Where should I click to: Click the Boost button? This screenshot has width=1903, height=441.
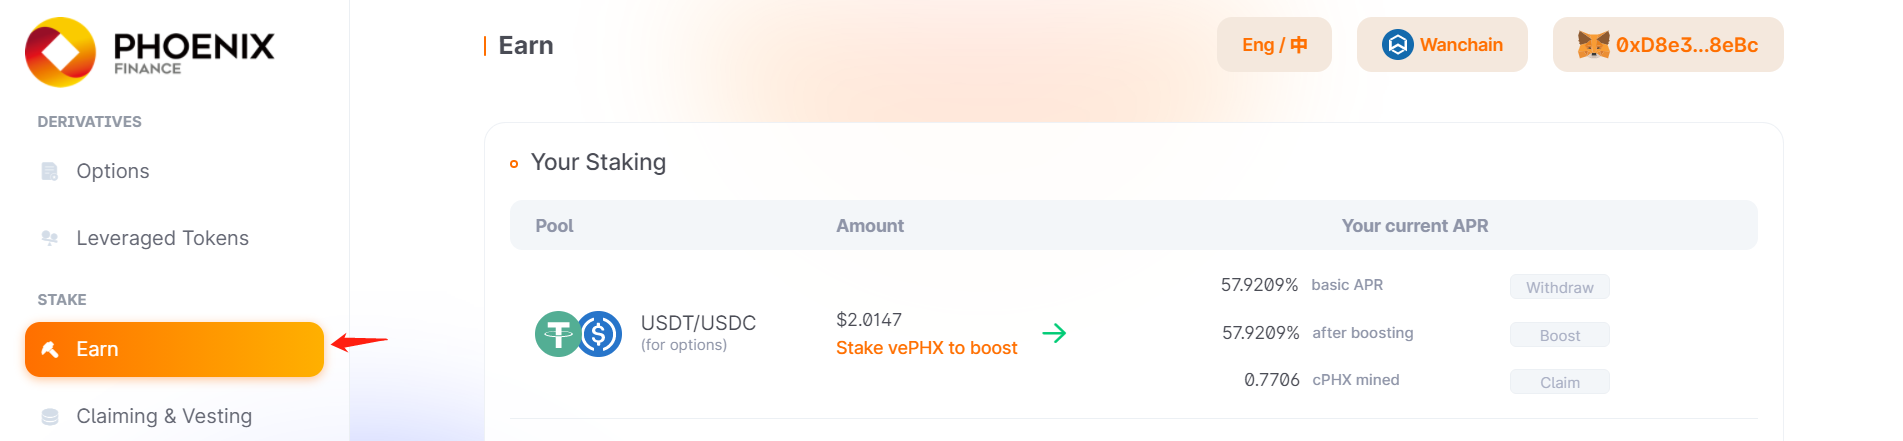pos(1560,335)
